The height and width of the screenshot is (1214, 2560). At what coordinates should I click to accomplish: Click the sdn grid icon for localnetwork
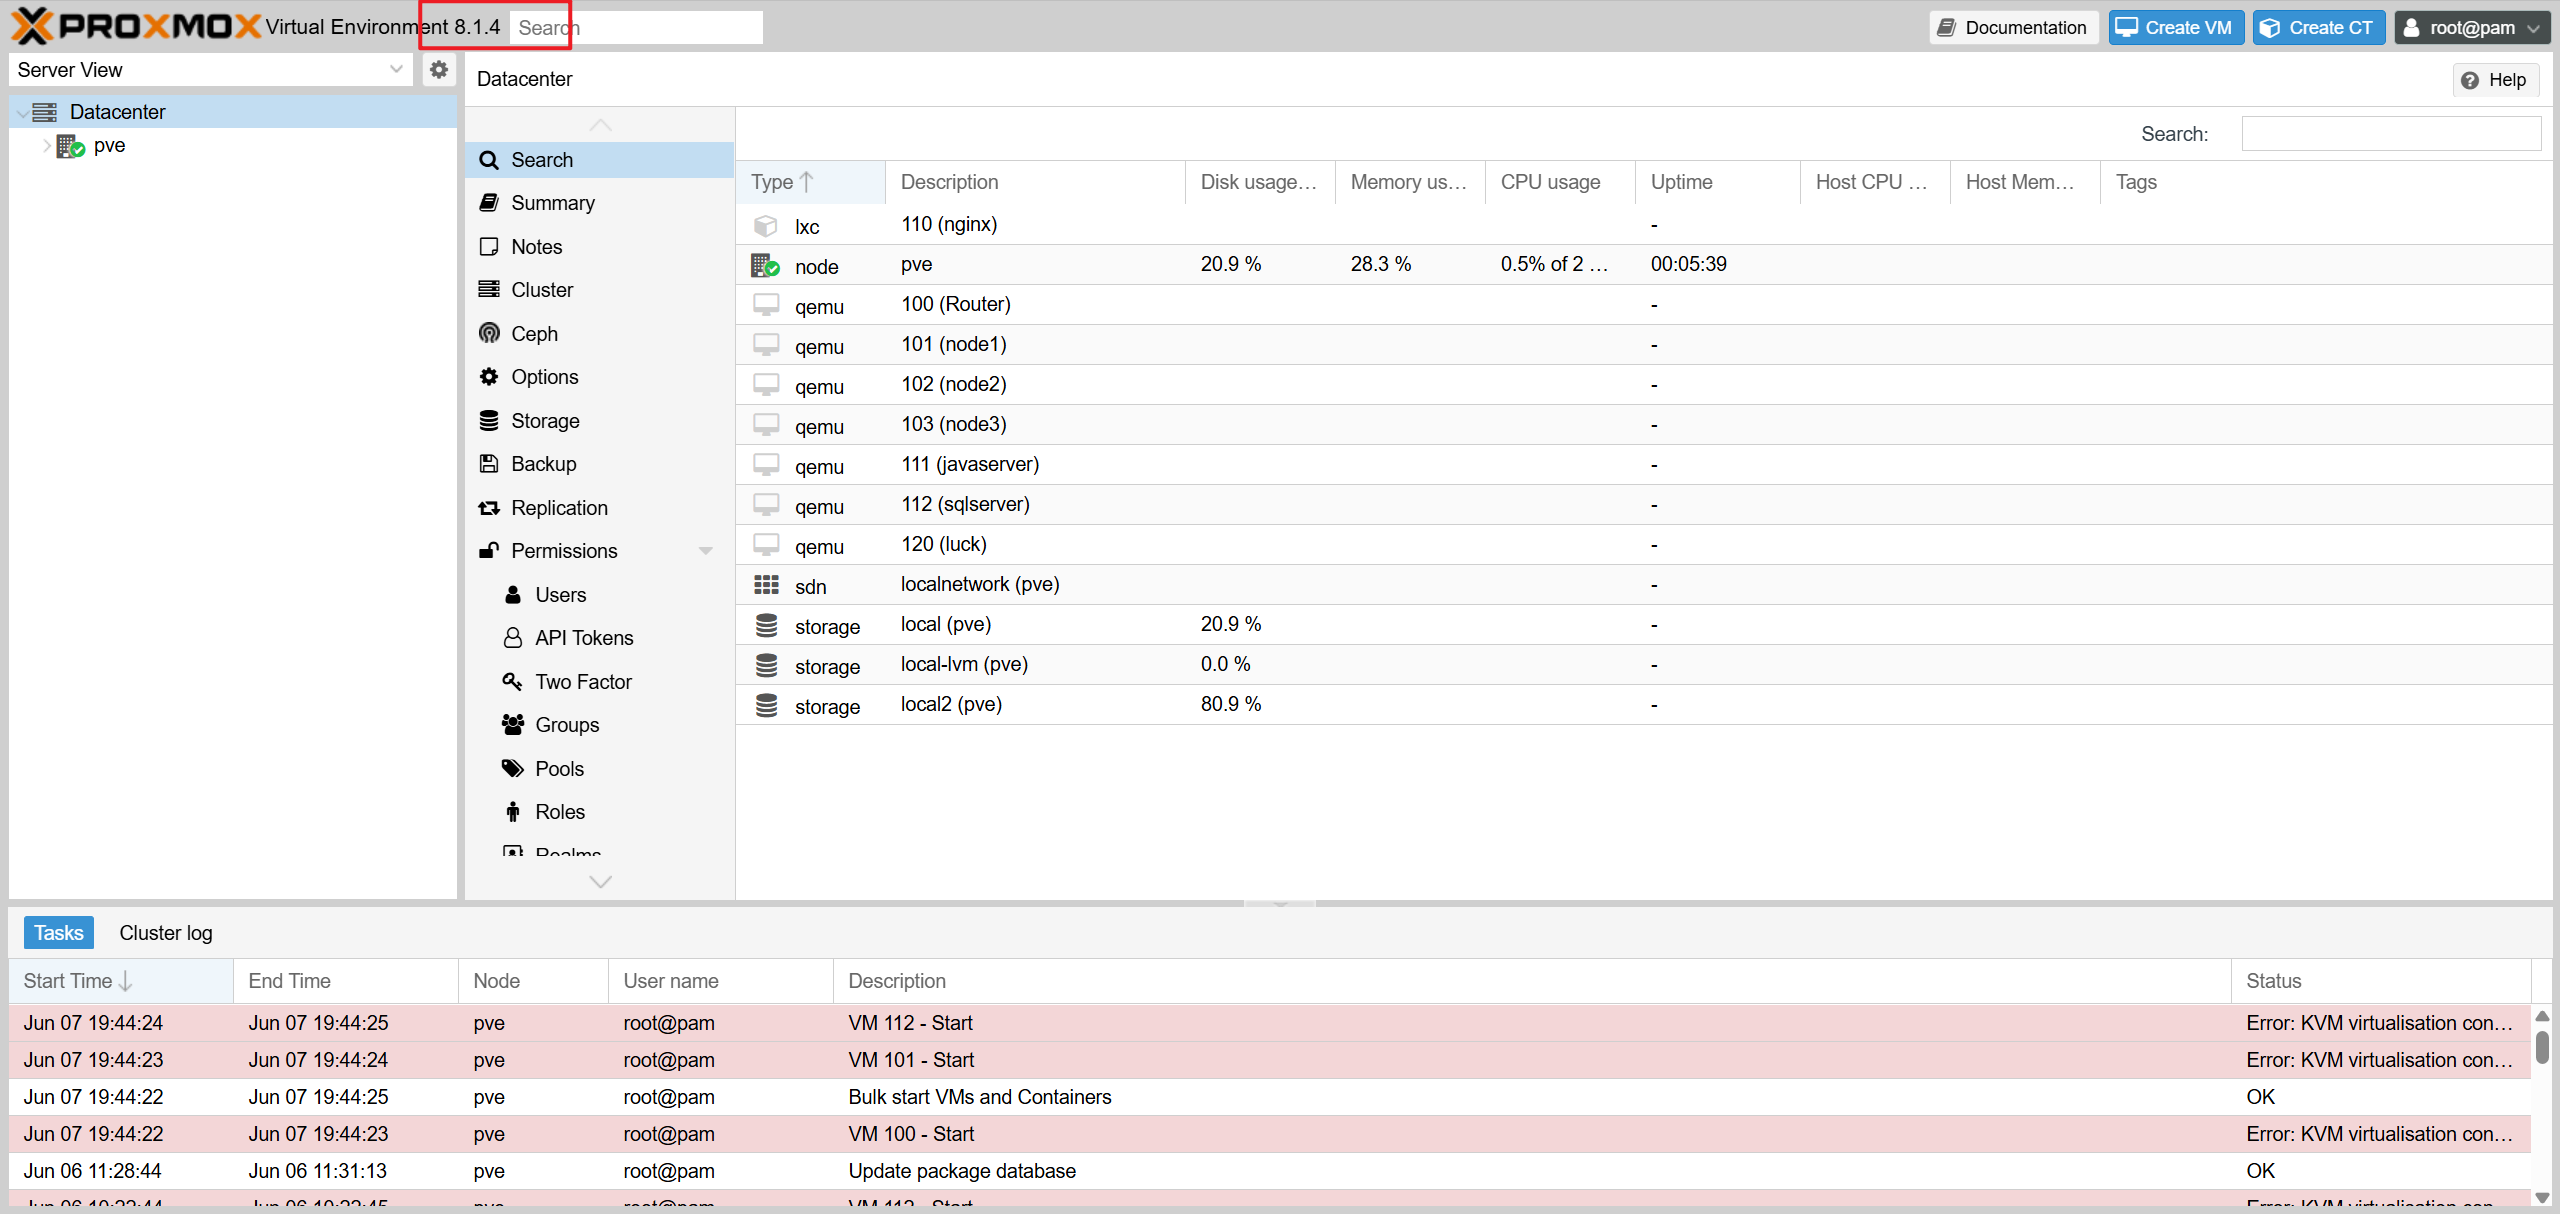(766, 585)
